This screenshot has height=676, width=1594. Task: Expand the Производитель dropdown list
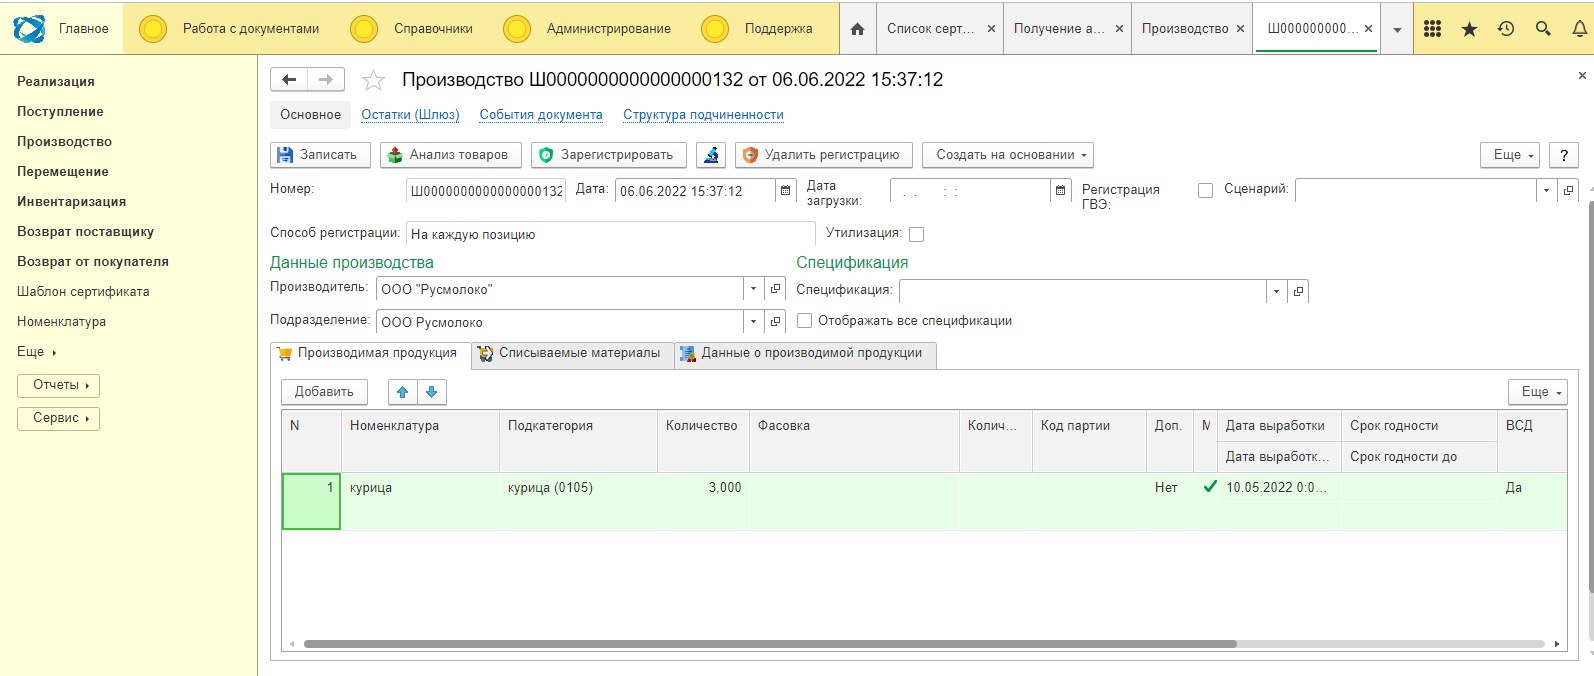754,289
